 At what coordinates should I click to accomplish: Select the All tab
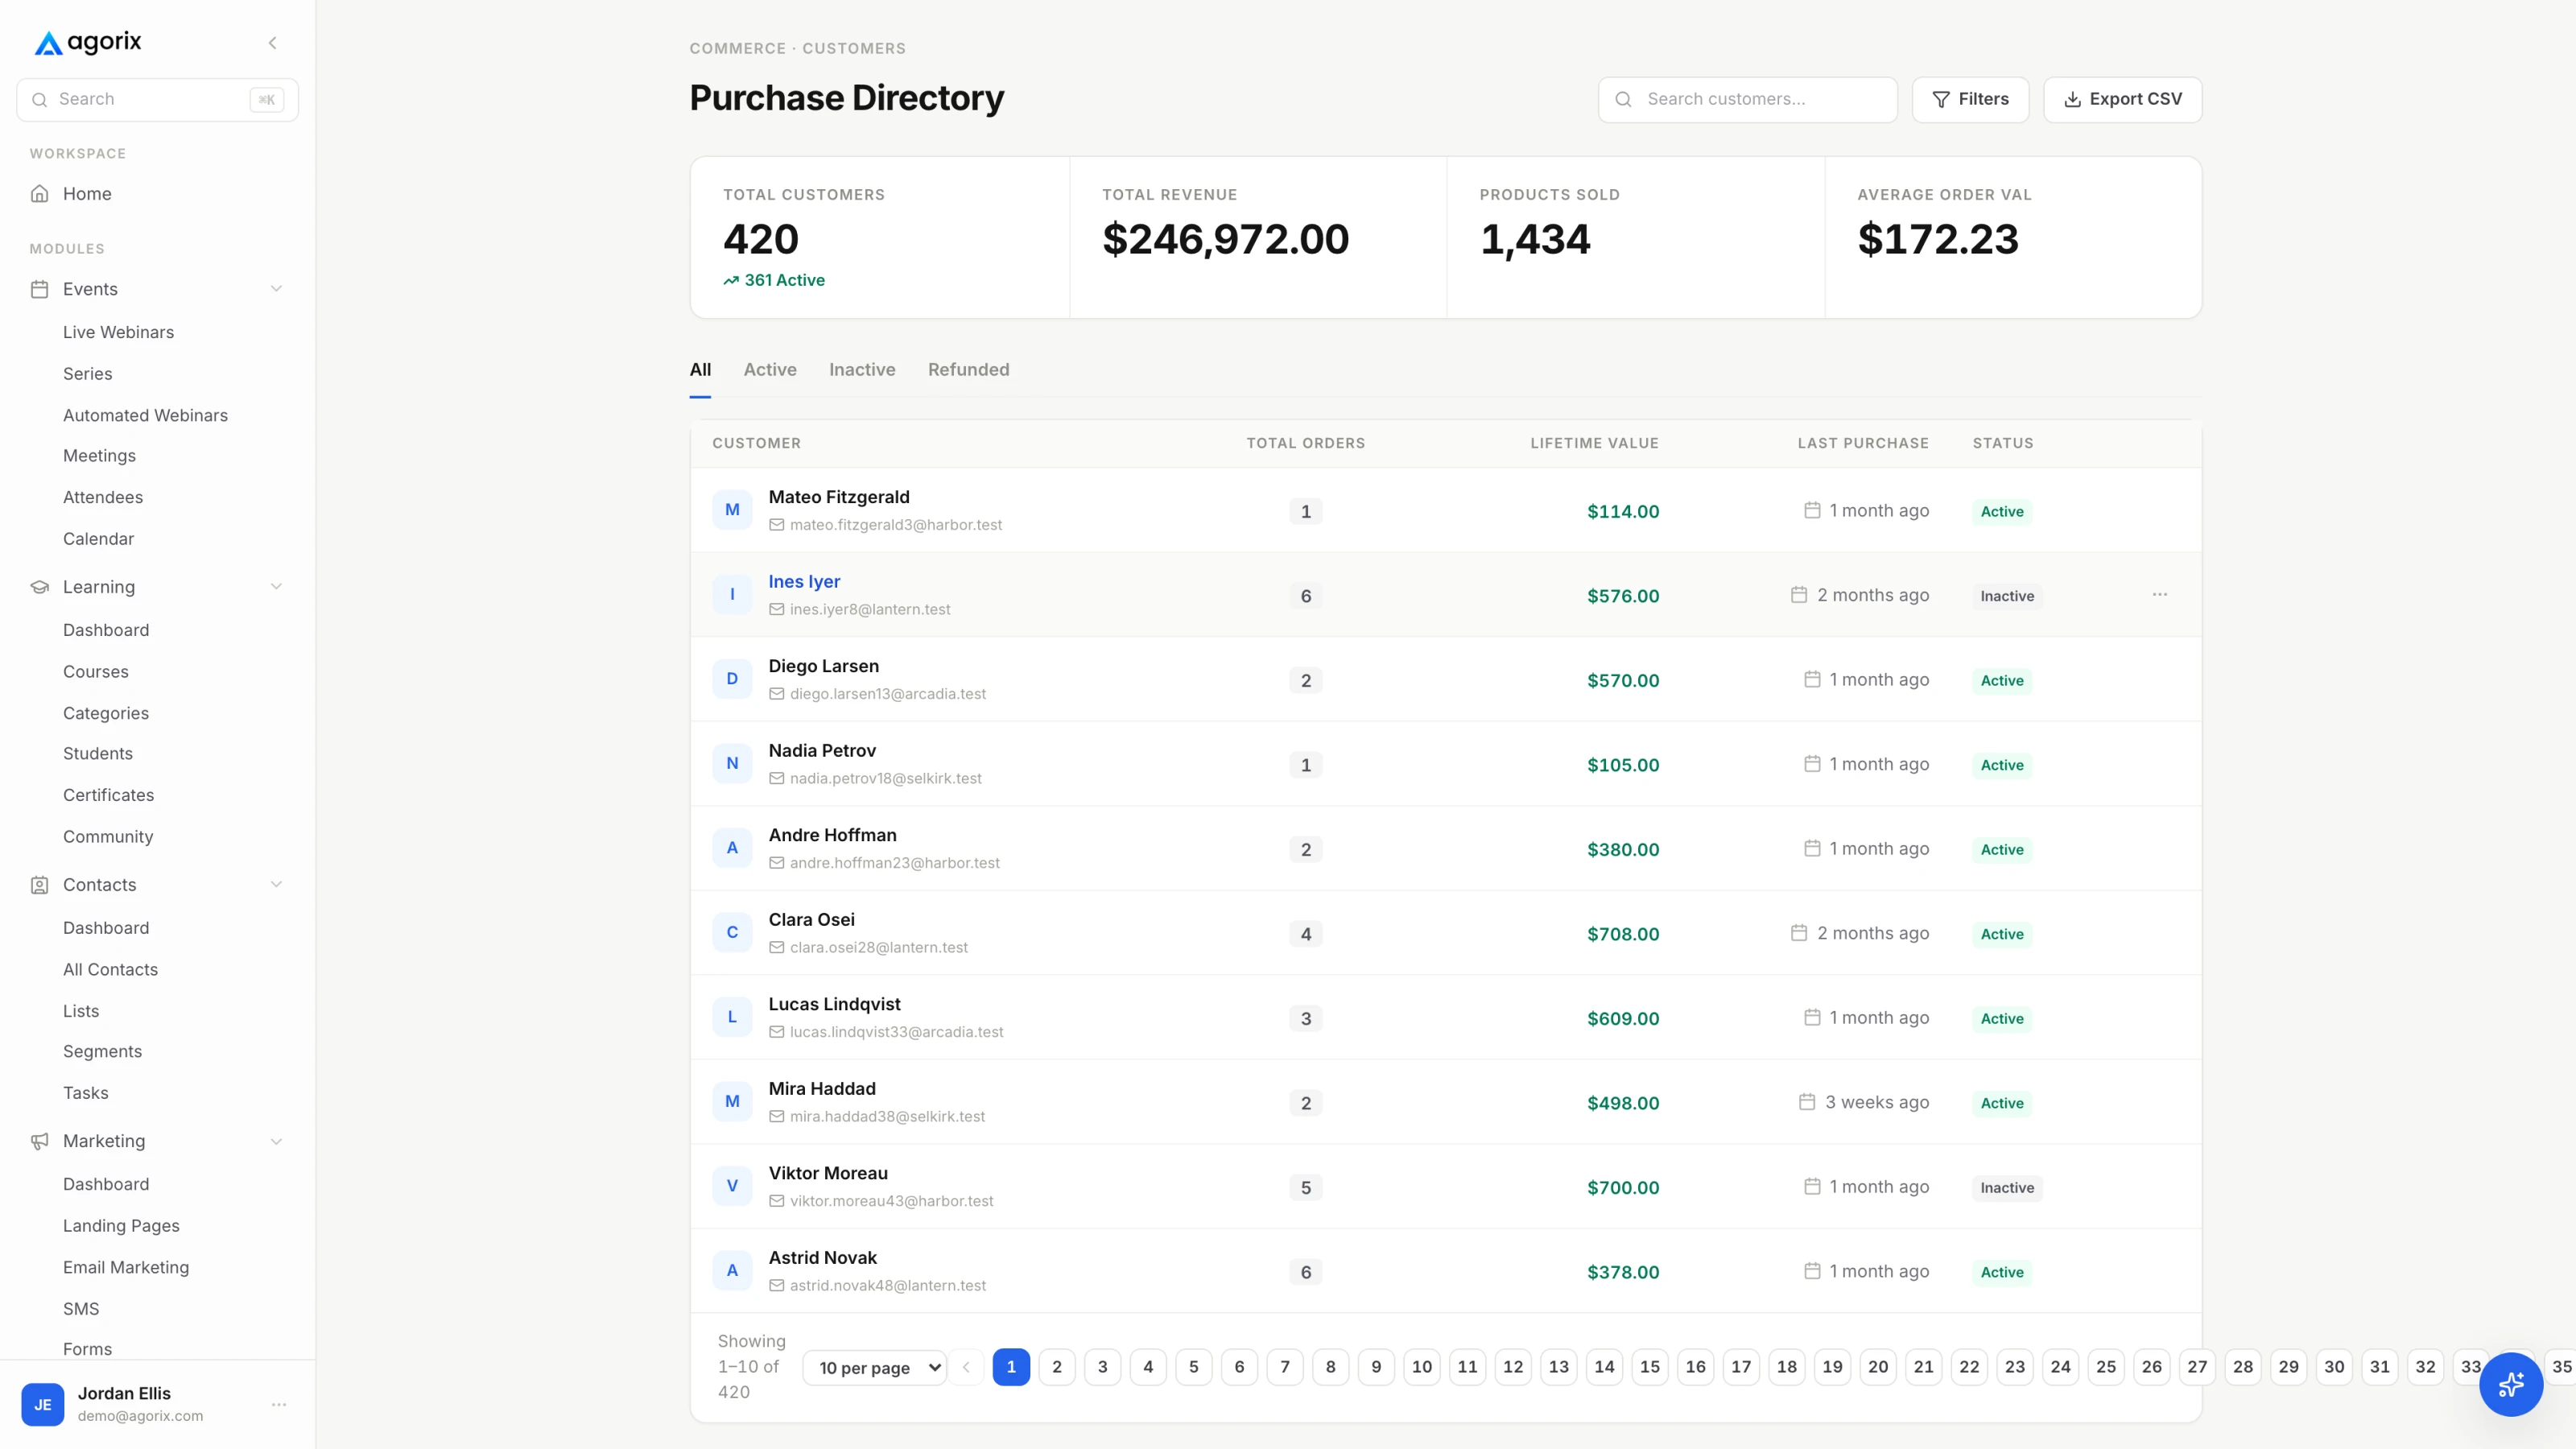pos(700,370)
